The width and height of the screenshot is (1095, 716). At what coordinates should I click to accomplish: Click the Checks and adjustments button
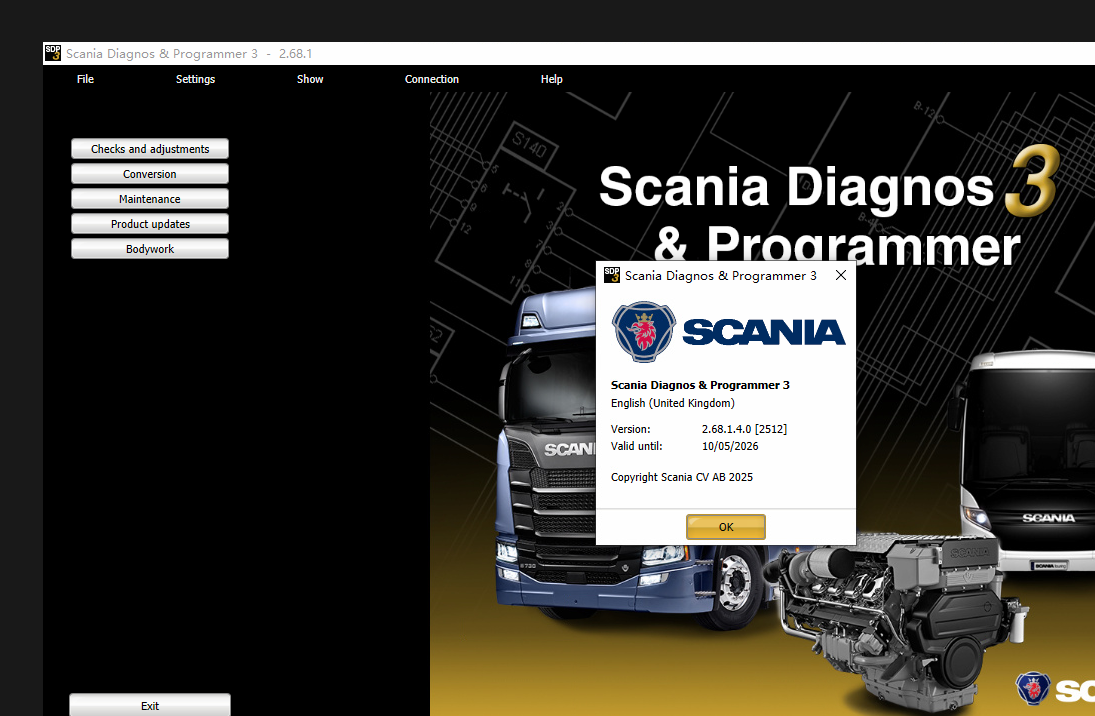click(150, 149)
